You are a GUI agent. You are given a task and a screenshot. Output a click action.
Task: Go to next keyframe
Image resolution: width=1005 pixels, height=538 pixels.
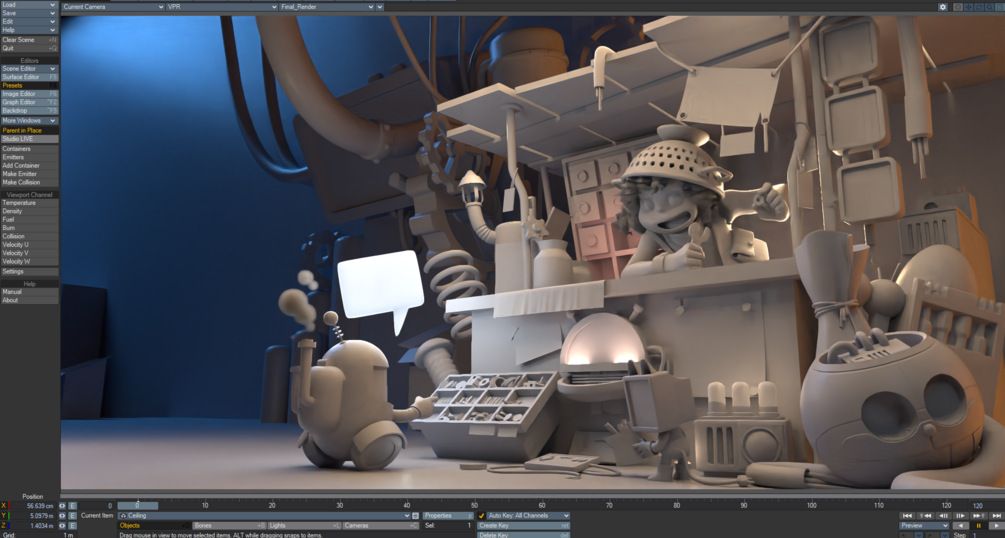[x=979, y=516]
